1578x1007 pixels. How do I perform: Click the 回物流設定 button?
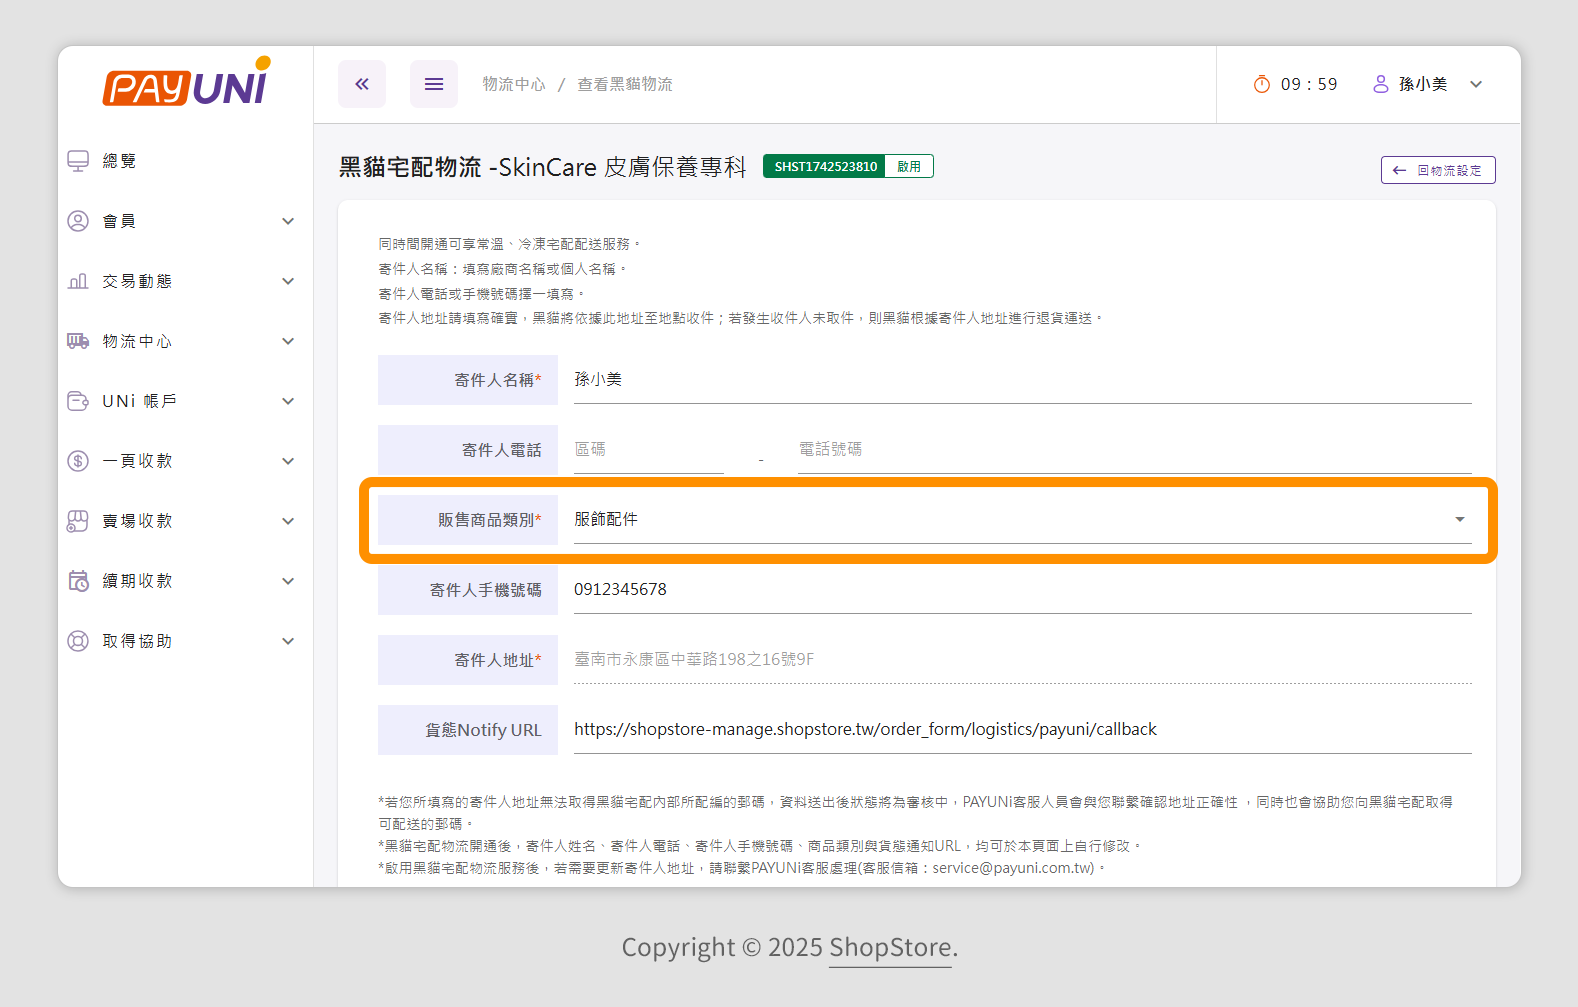pyautogui.click(x=1438, y=170)
